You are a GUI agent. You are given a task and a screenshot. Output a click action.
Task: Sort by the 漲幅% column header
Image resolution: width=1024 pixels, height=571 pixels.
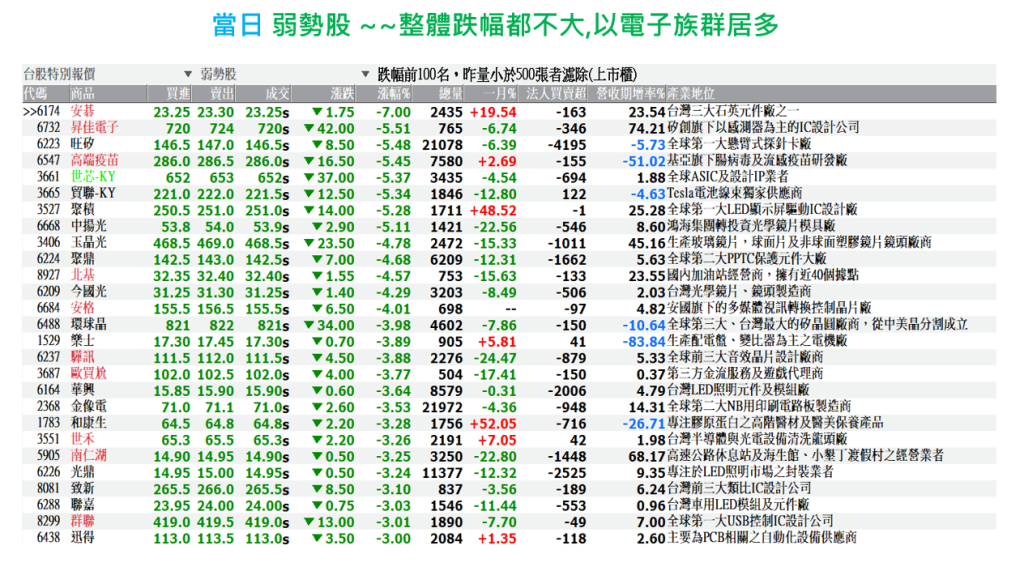click(394, 93)
